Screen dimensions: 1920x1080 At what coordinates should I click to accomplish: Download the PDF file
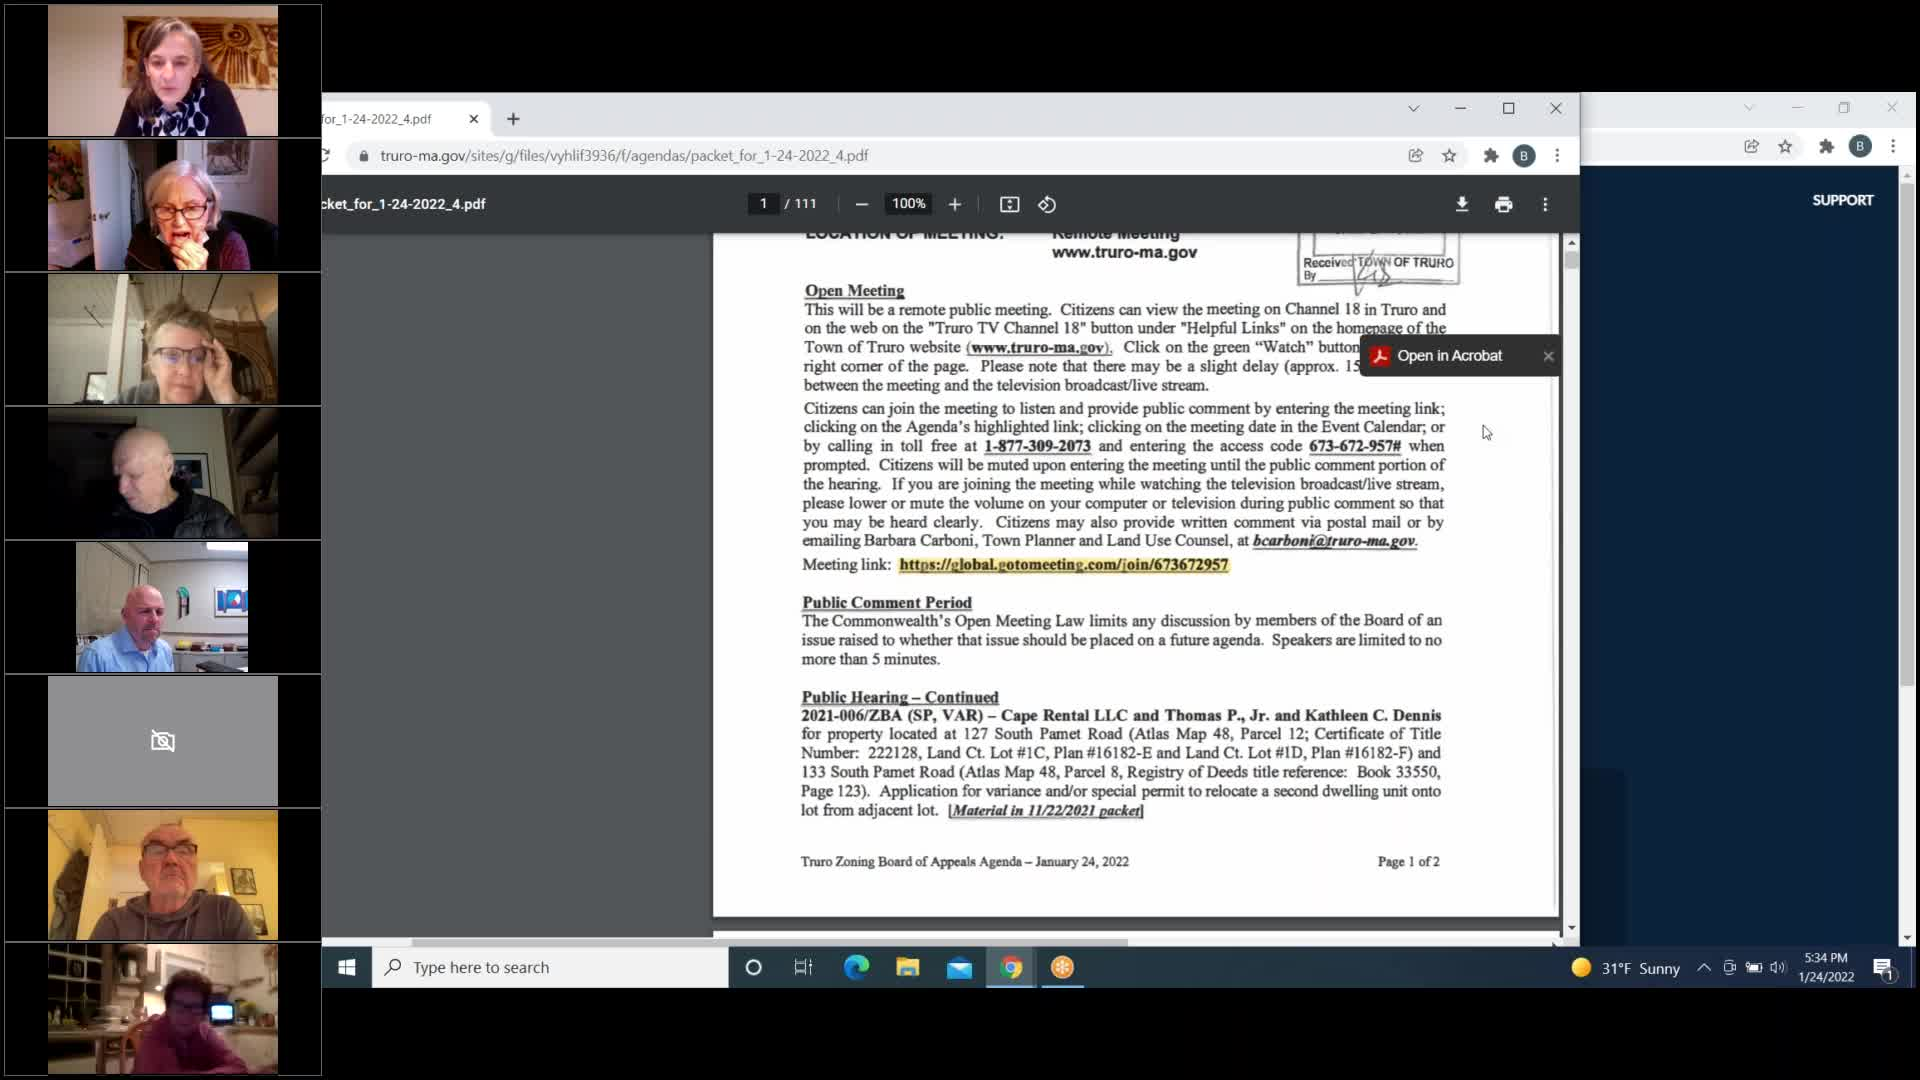tap(1461, 204)
